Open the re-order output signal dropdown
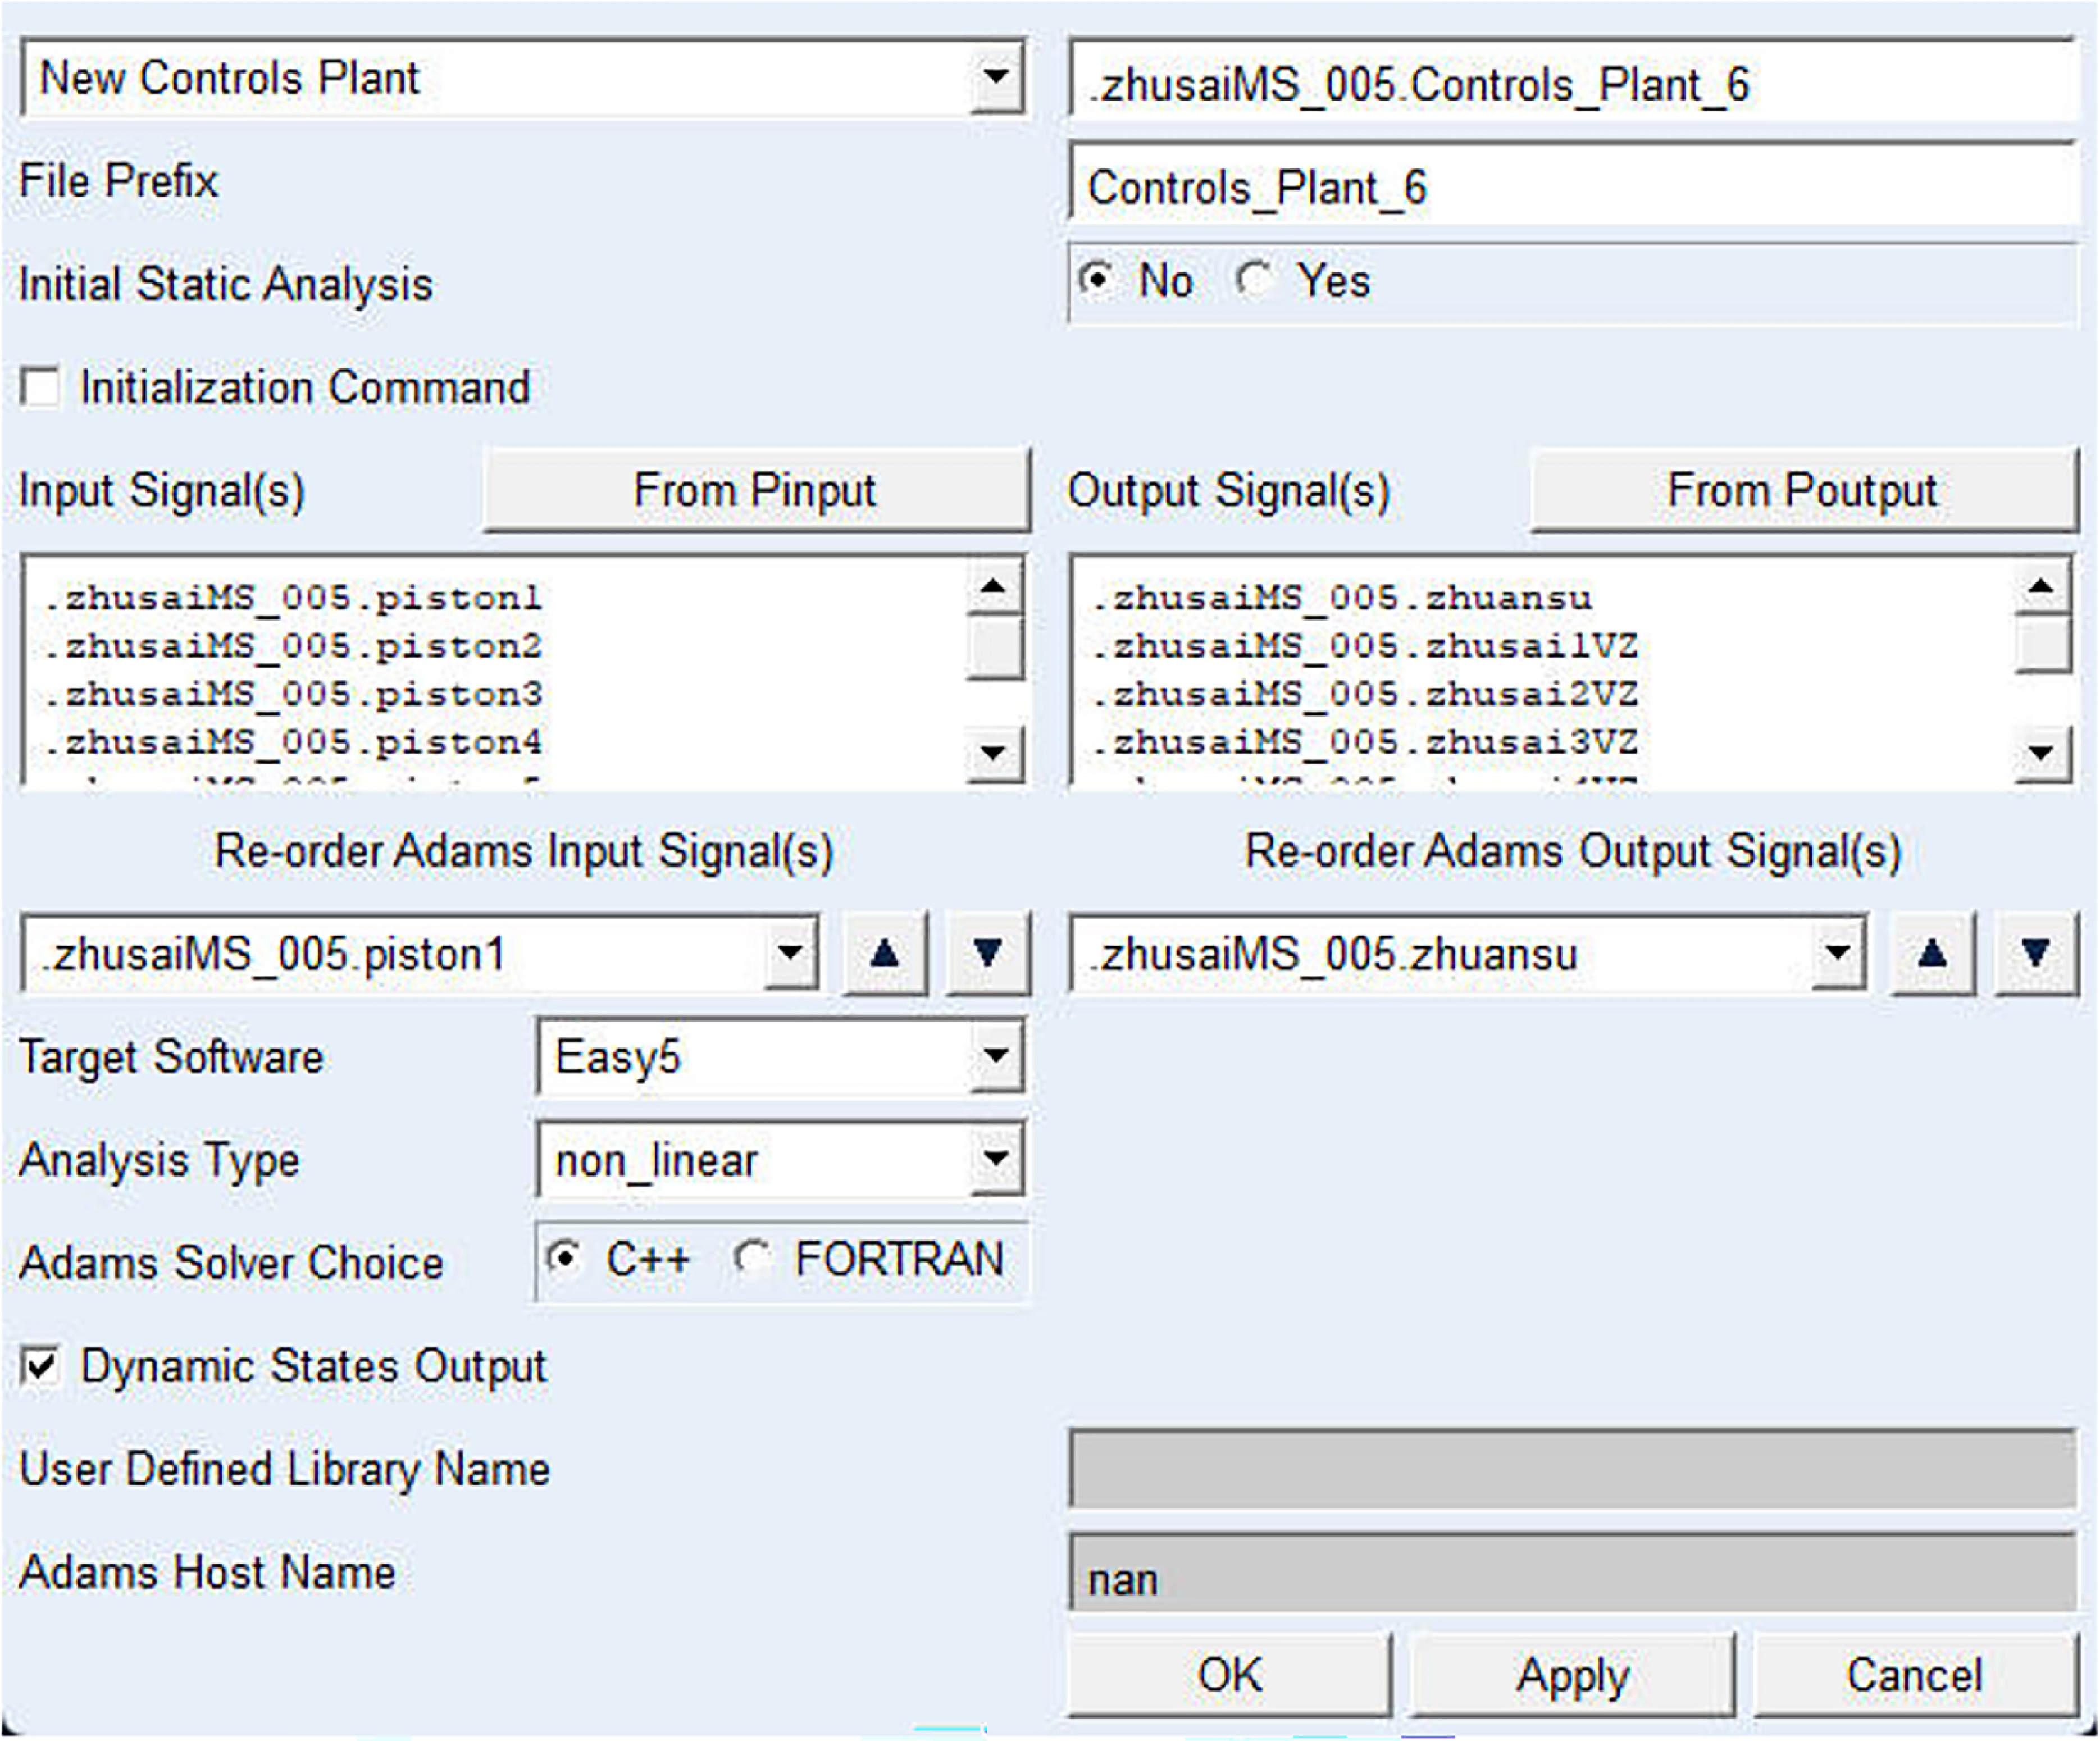Viewport: 2100px width, 1741px height. pos(1838,953)
